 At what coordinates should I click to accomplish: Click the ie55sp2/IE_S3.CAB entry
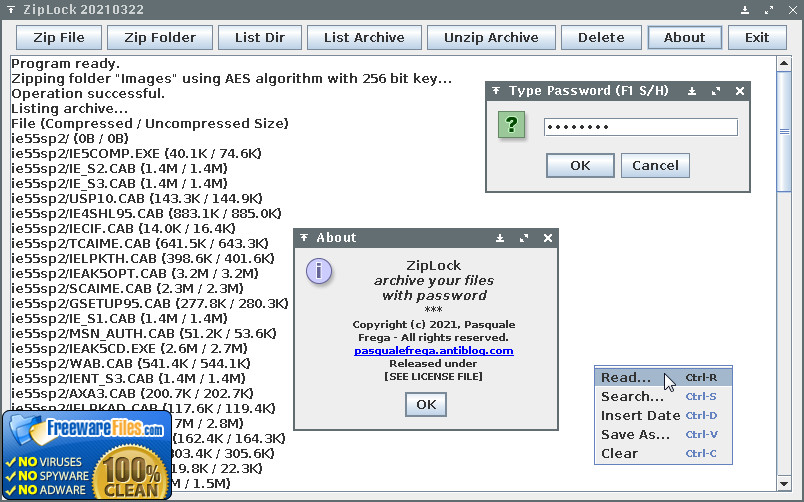[x=119, y=184]
